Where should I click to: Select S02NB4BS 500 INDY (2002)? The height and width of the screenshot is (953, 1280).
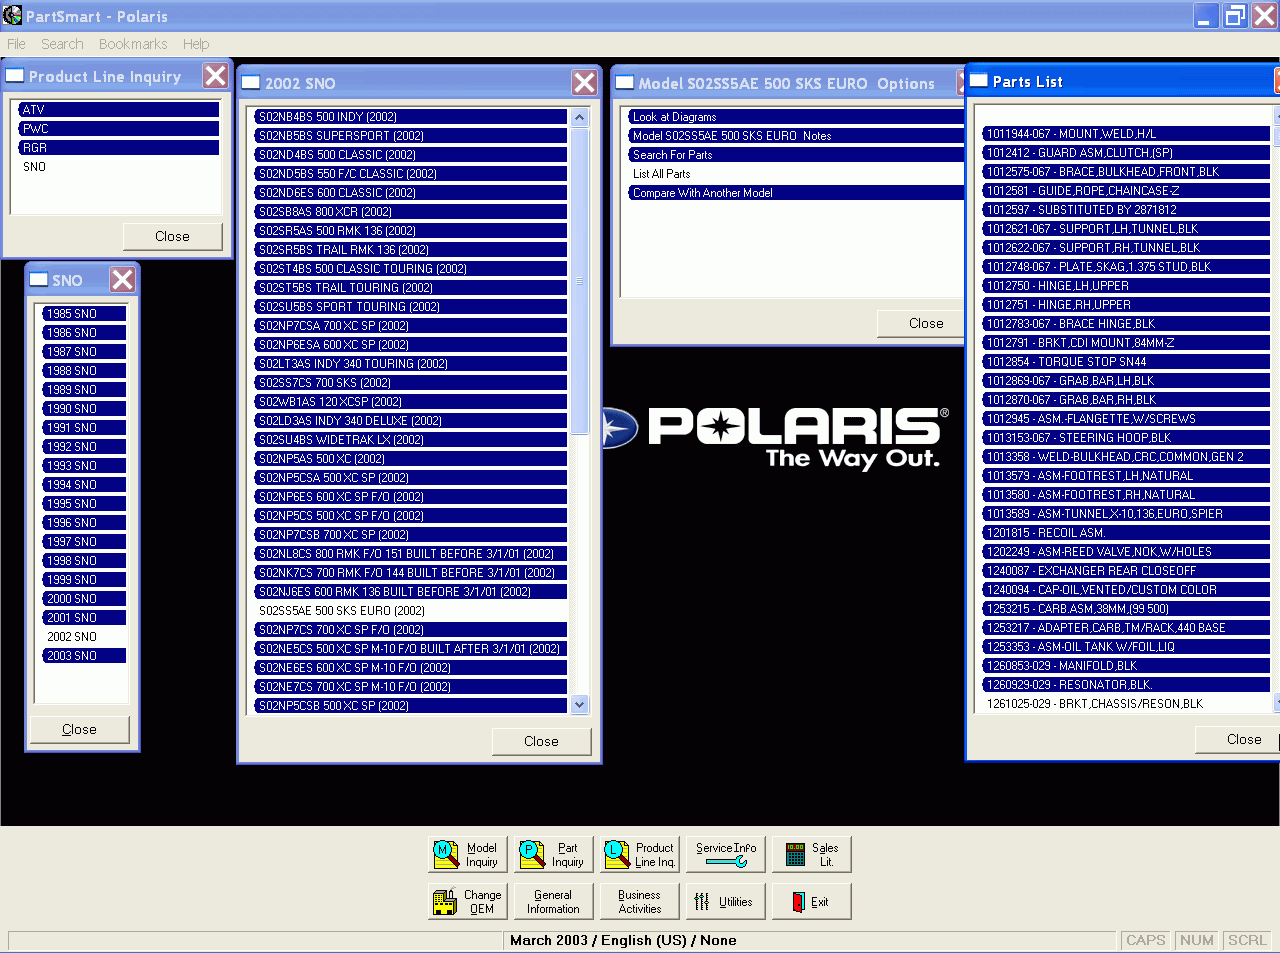411,117
